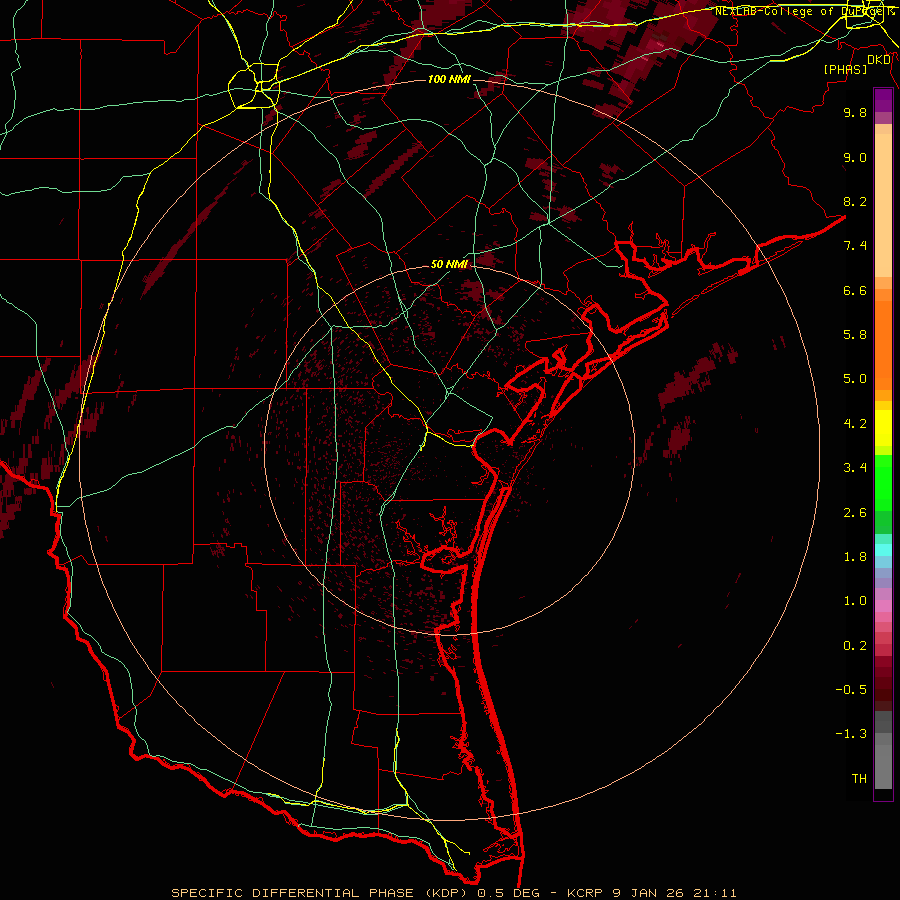The height and width of the screenshot is (900, 900).
Task: Click the [PHAS] unit label above color scale
Action: [x=845, y=69]
